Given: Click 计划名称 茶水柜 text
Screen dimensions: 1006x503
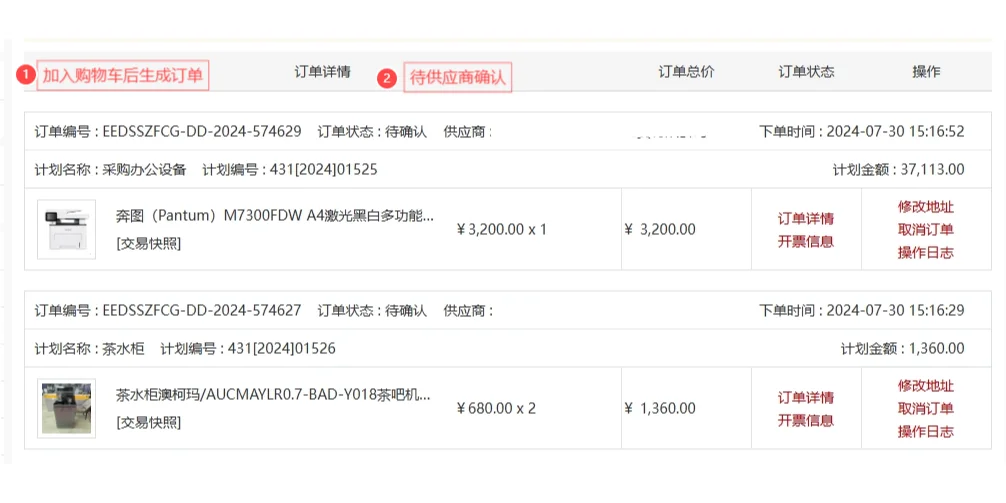Looking at the screenshot, I should click(89, 349).
